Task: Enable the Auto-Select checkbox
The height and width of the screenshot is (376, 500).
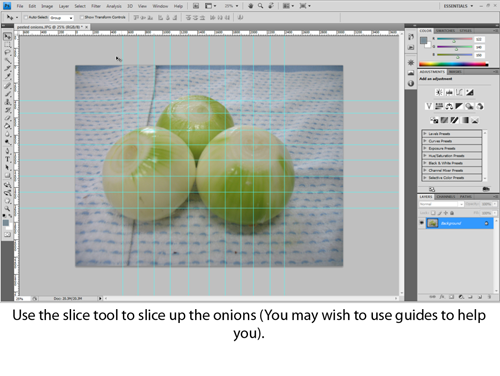Action: coord(26,17)
